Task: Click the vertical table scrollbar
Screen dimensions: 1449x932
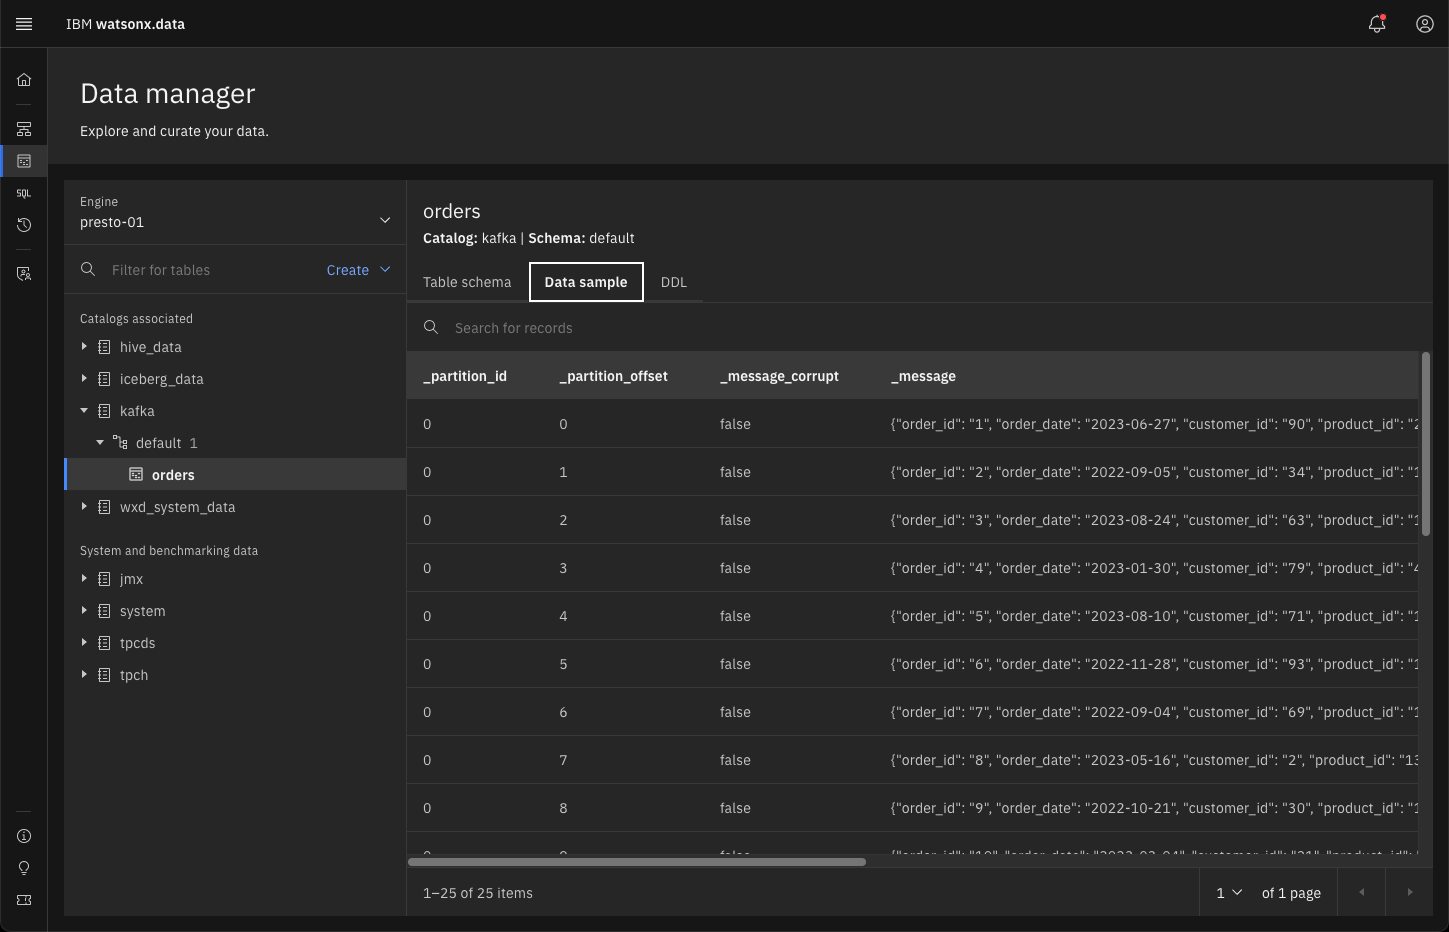Action: 1426,444
